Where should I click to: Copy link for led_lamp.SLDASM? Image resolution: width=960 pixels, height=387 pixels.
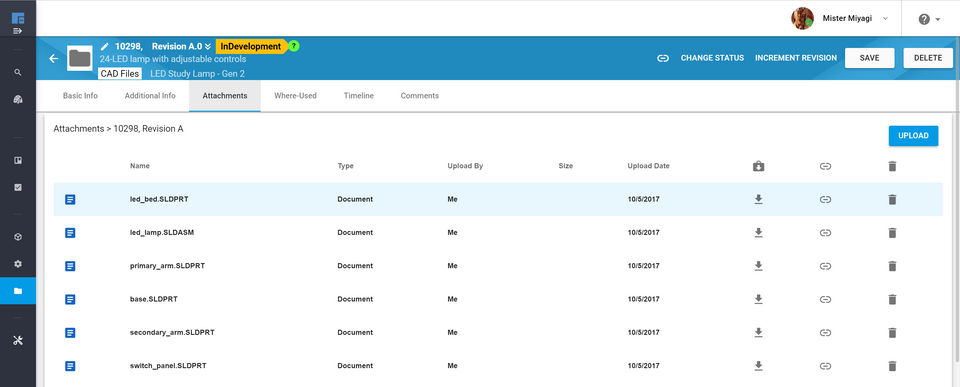click(x=825, y=233)
